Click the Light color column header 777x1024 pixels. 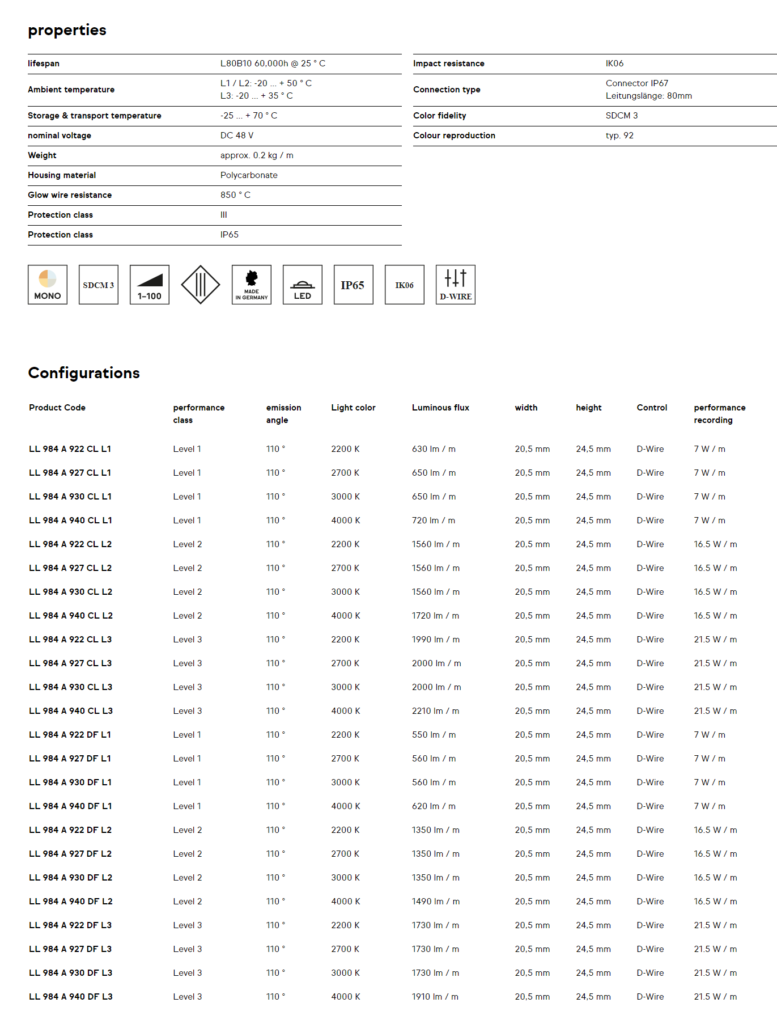[x=353, y=408]
